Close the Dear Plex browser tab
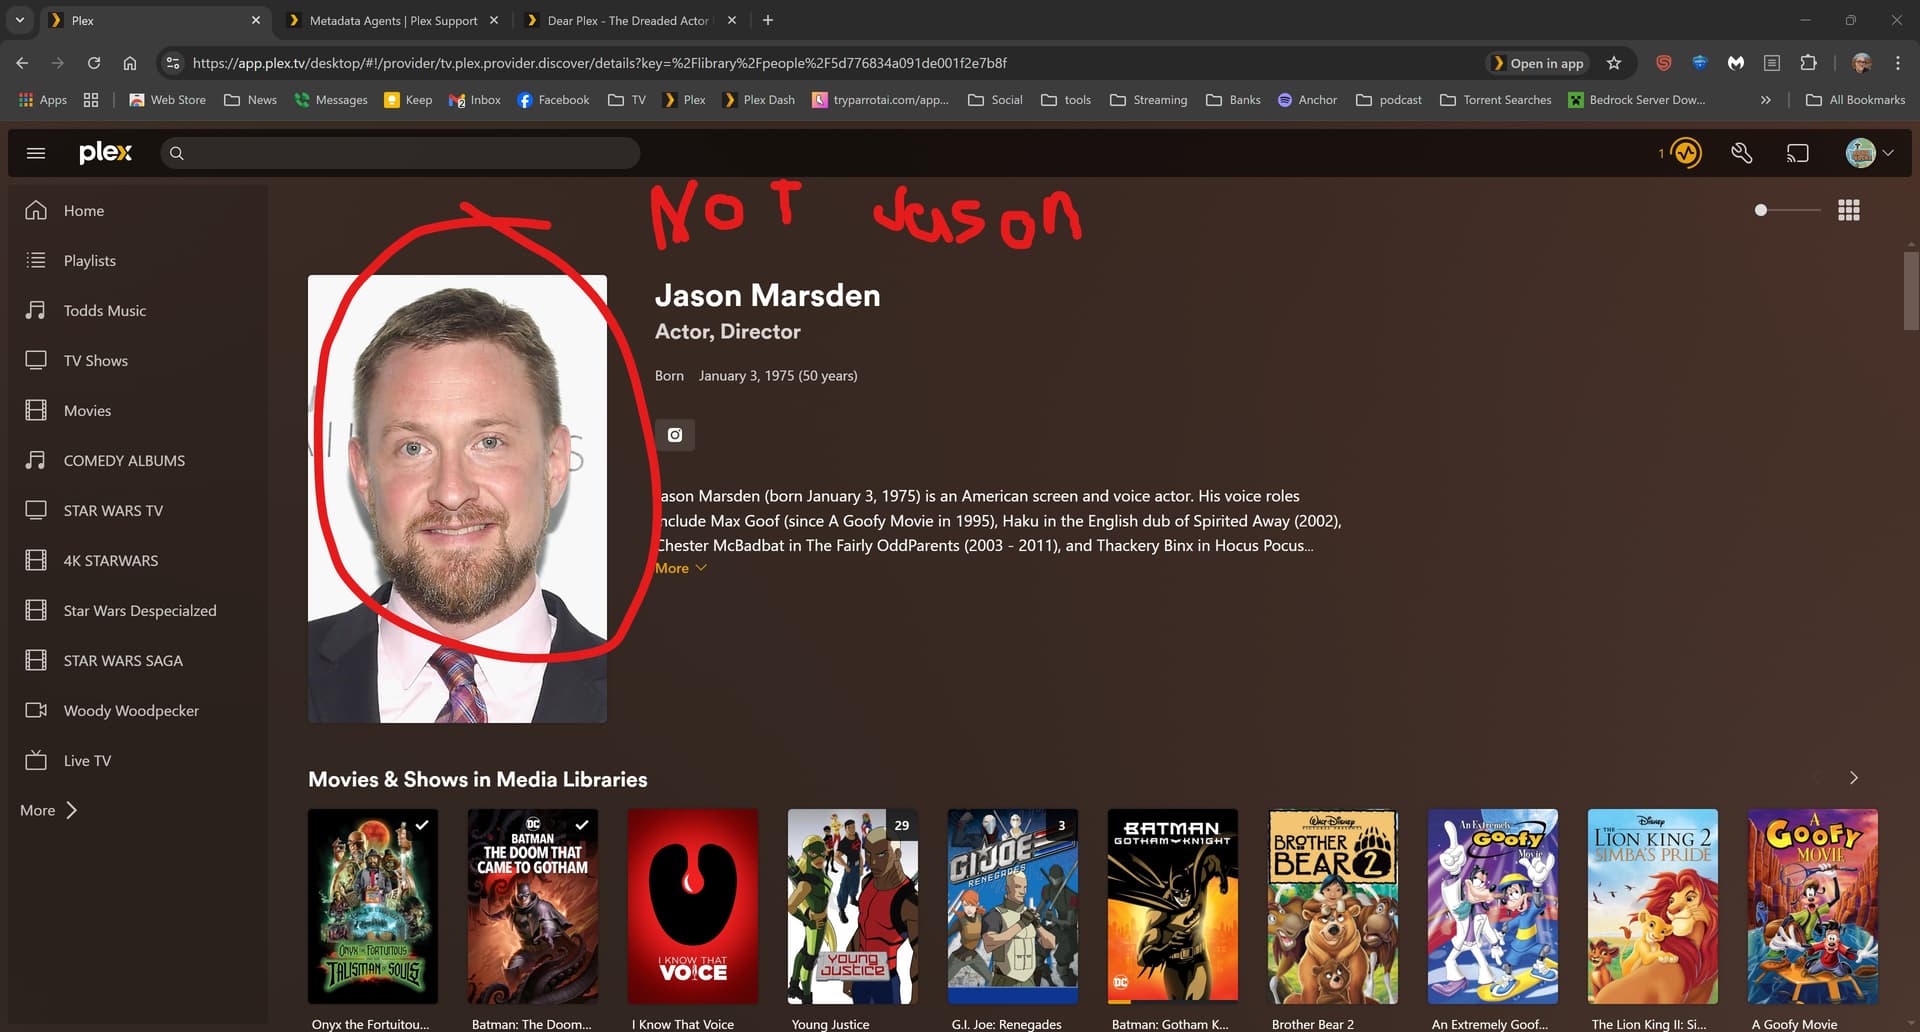 click(x=732, y=20)
